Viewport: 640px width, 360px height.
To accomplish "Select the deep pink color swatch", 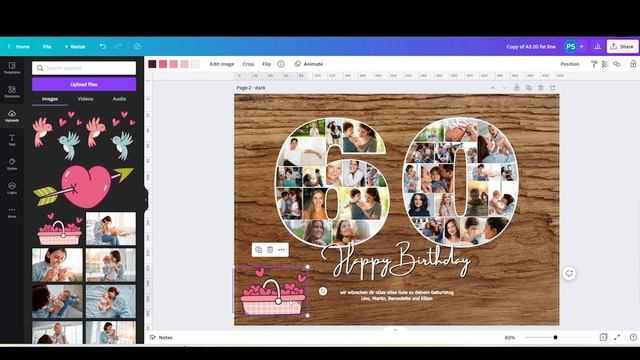I will [163, 64].
